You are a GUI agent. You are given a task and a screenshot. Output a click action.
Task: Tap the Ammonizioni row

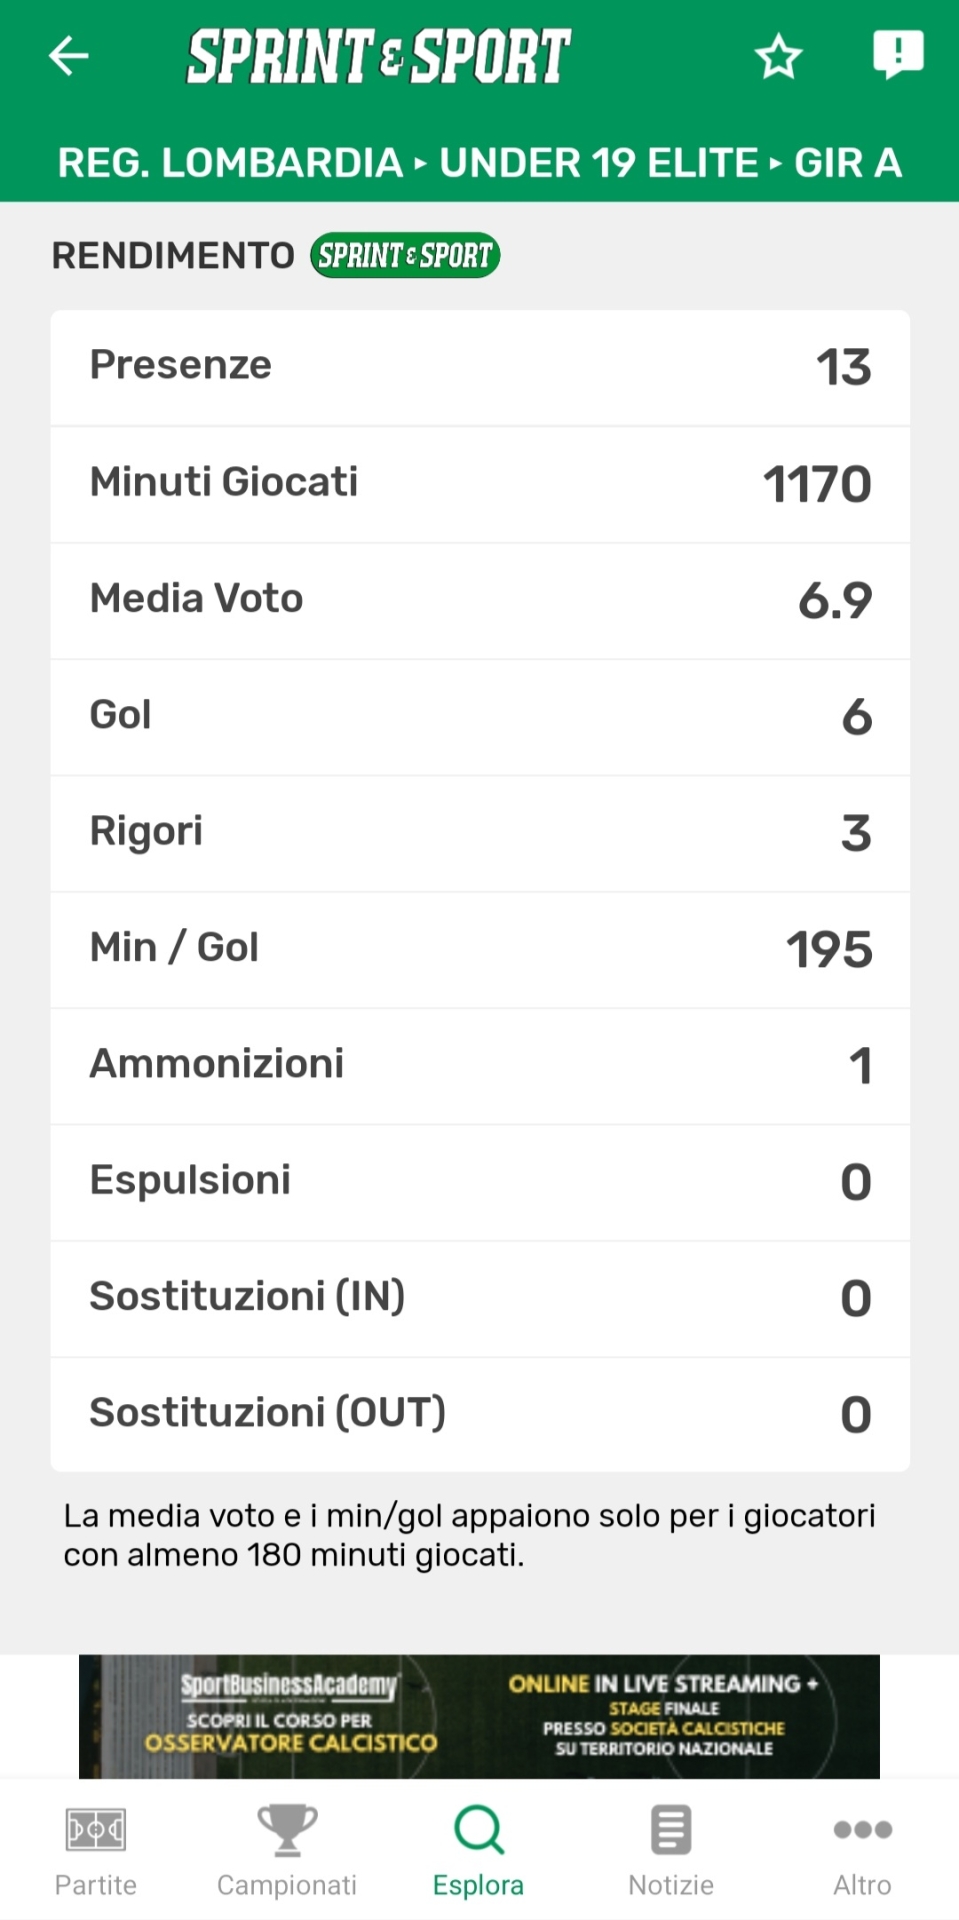click(x=480, y=1065)
